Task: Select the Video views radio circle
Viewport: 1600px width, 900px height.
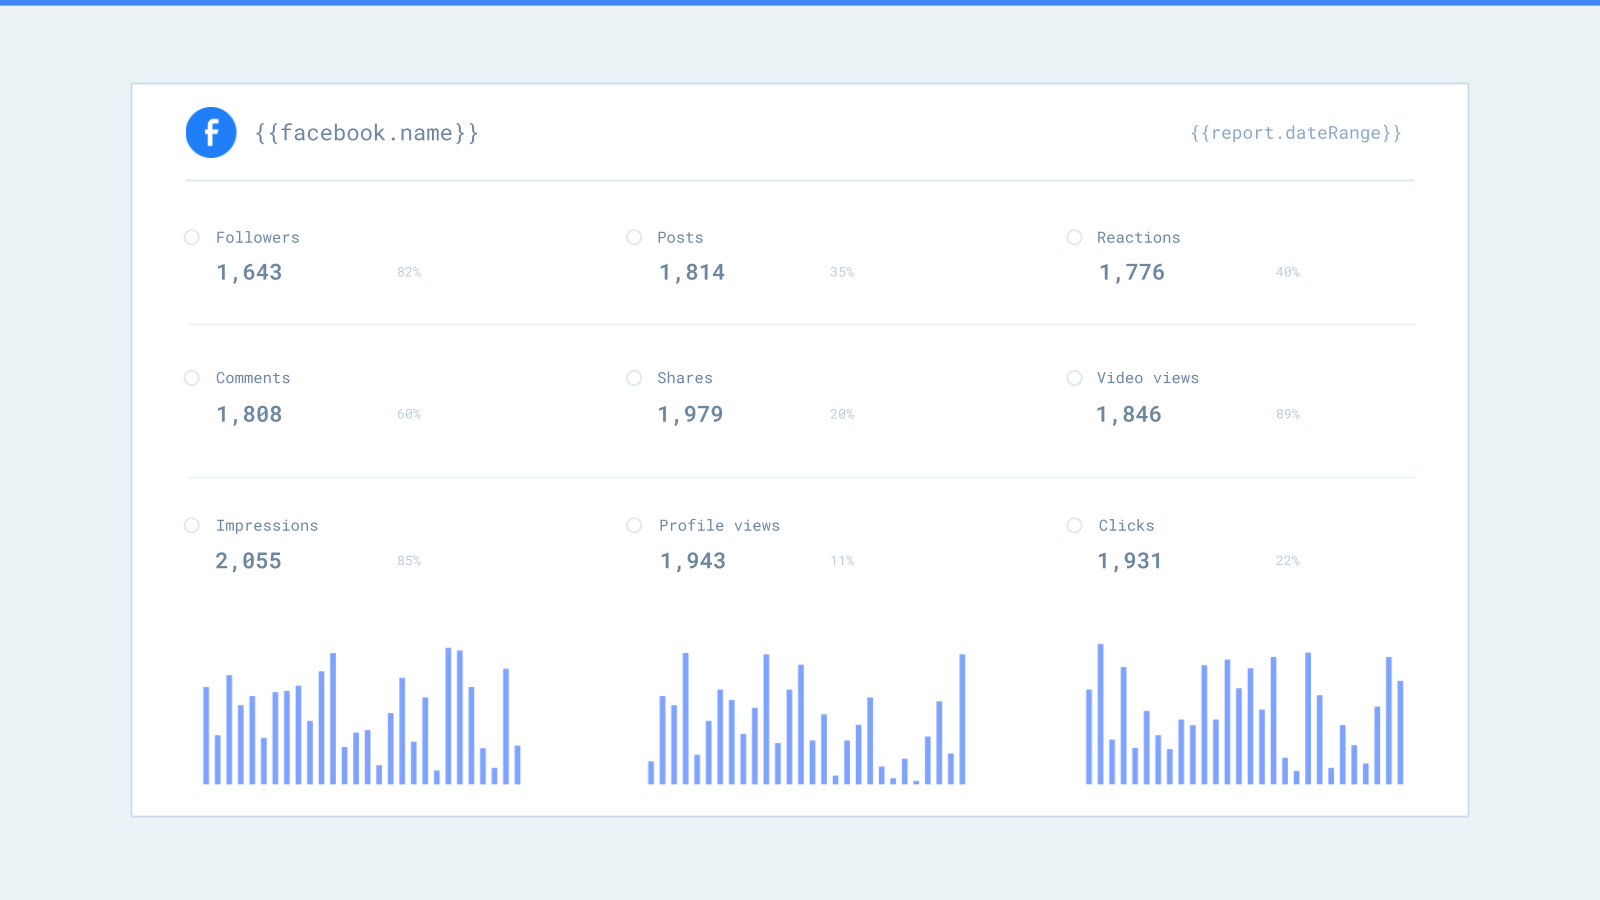Action: point(1075,378)
